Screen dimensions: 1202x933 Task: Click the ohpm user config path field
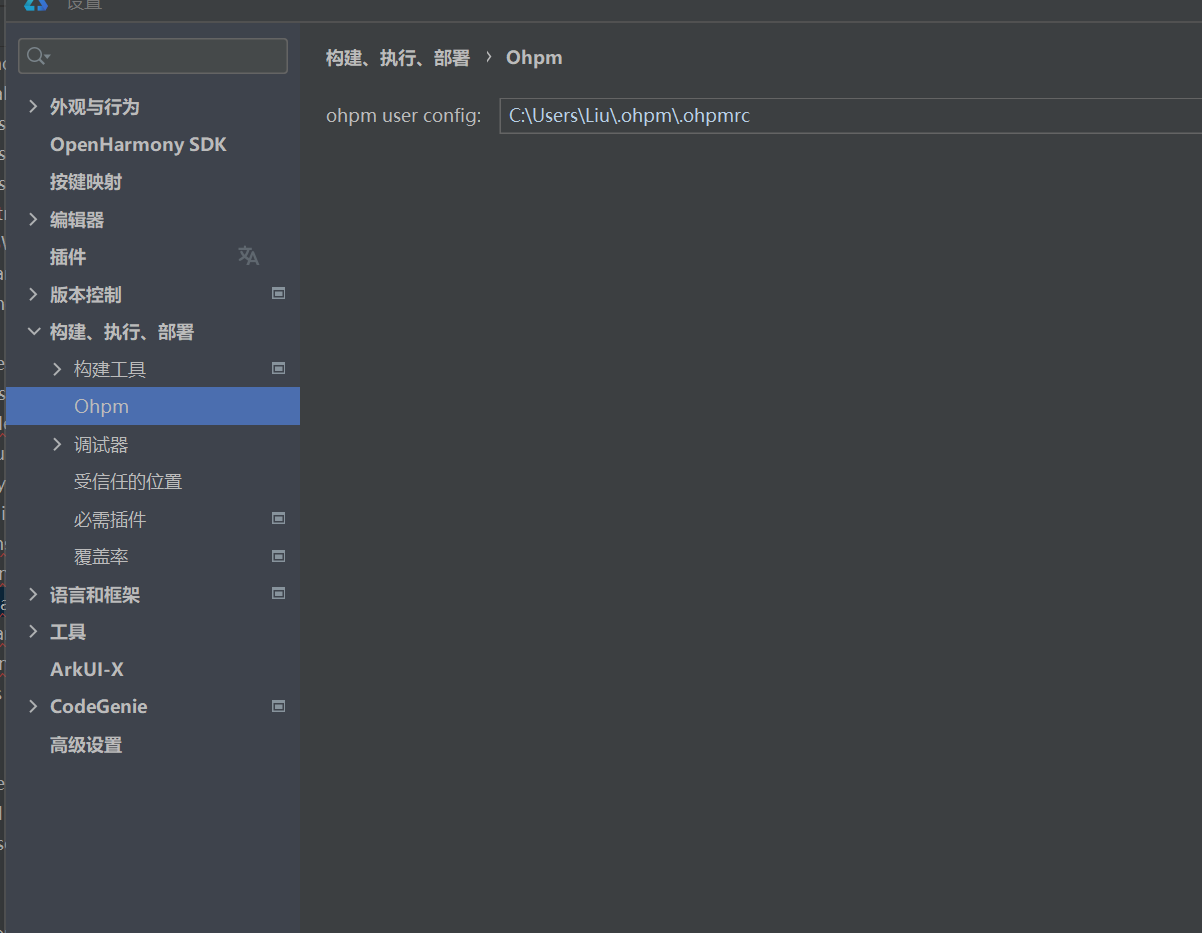[850, 116]
